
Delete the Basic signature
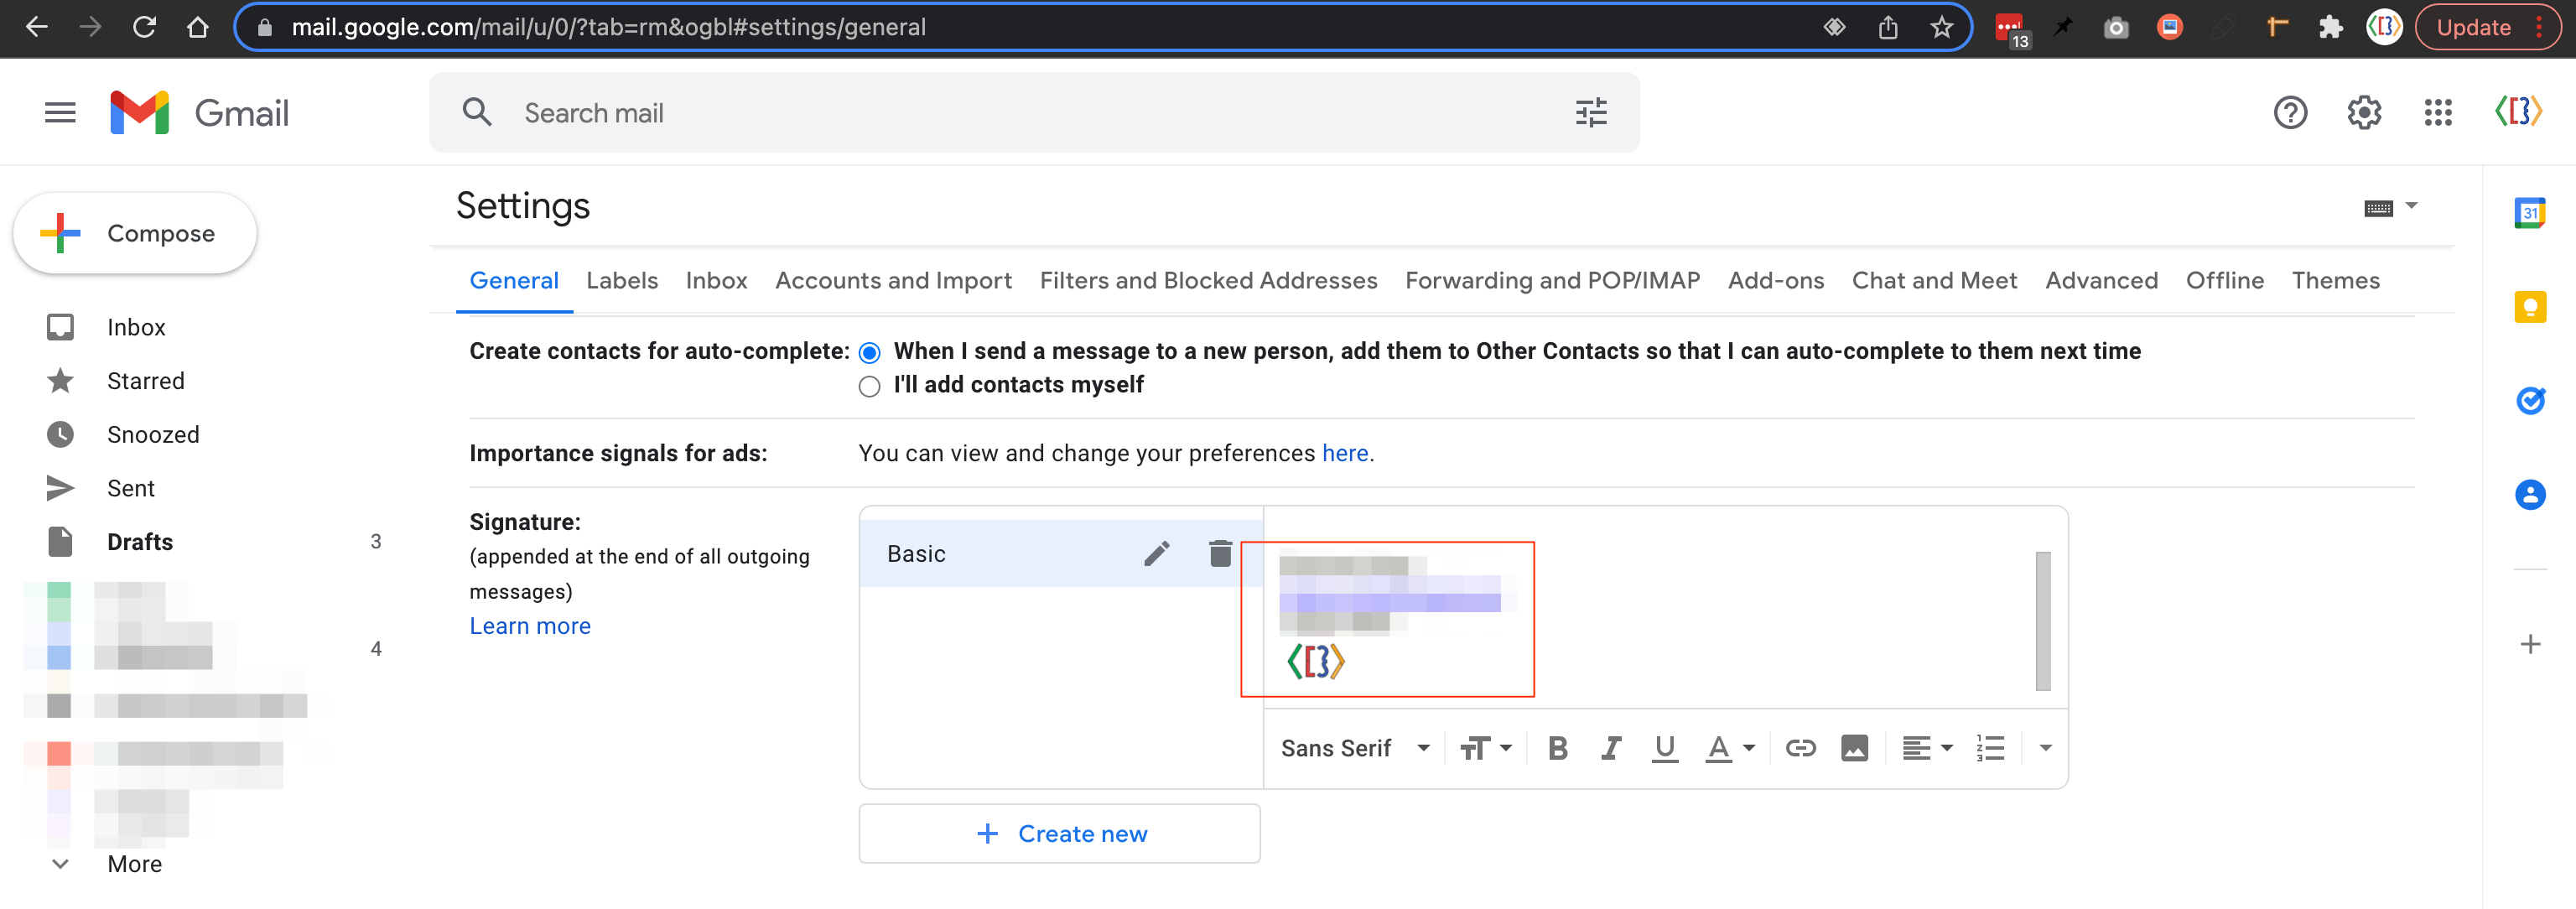point(1220,553)
